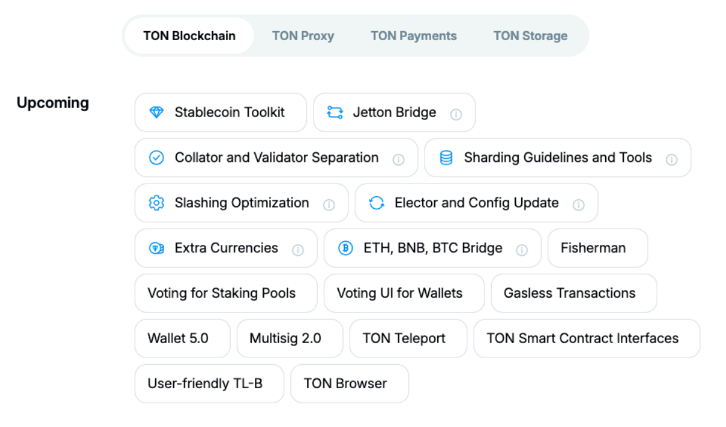
Task: Show info for Slashing Optimization
Action: tap(329, 205)
